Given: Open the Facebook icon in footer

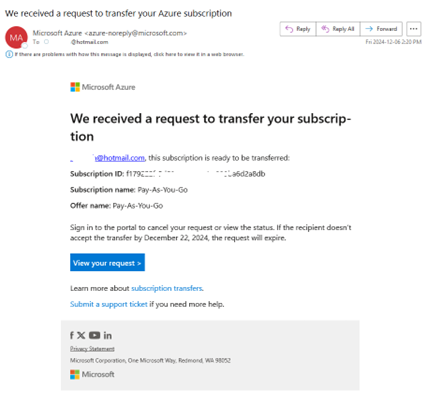Looking at the screenshot, I should [72, 335].
